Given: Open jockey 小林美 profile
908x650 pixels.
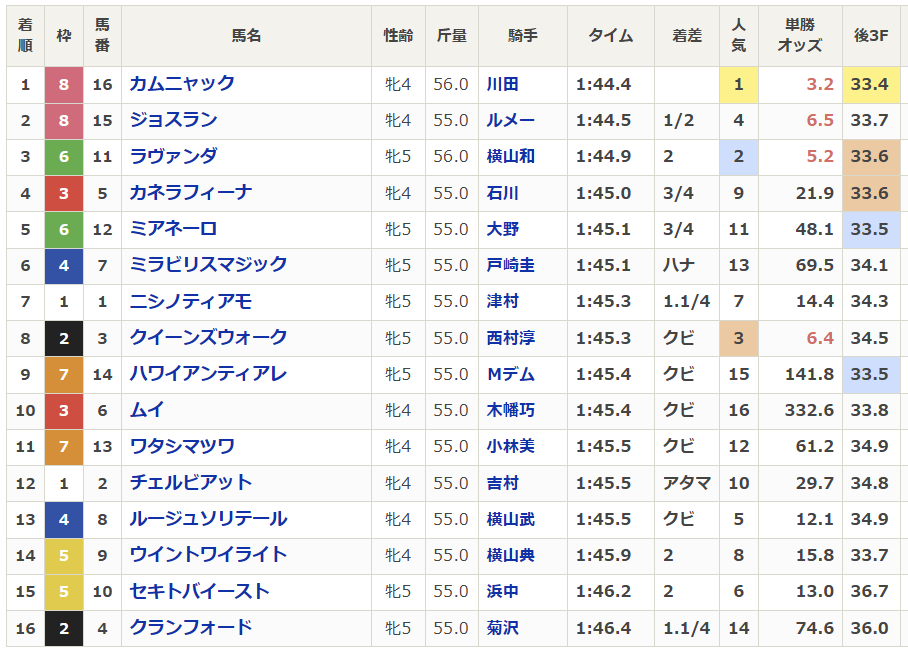Looking at the screenshot, I should point(510,447).
